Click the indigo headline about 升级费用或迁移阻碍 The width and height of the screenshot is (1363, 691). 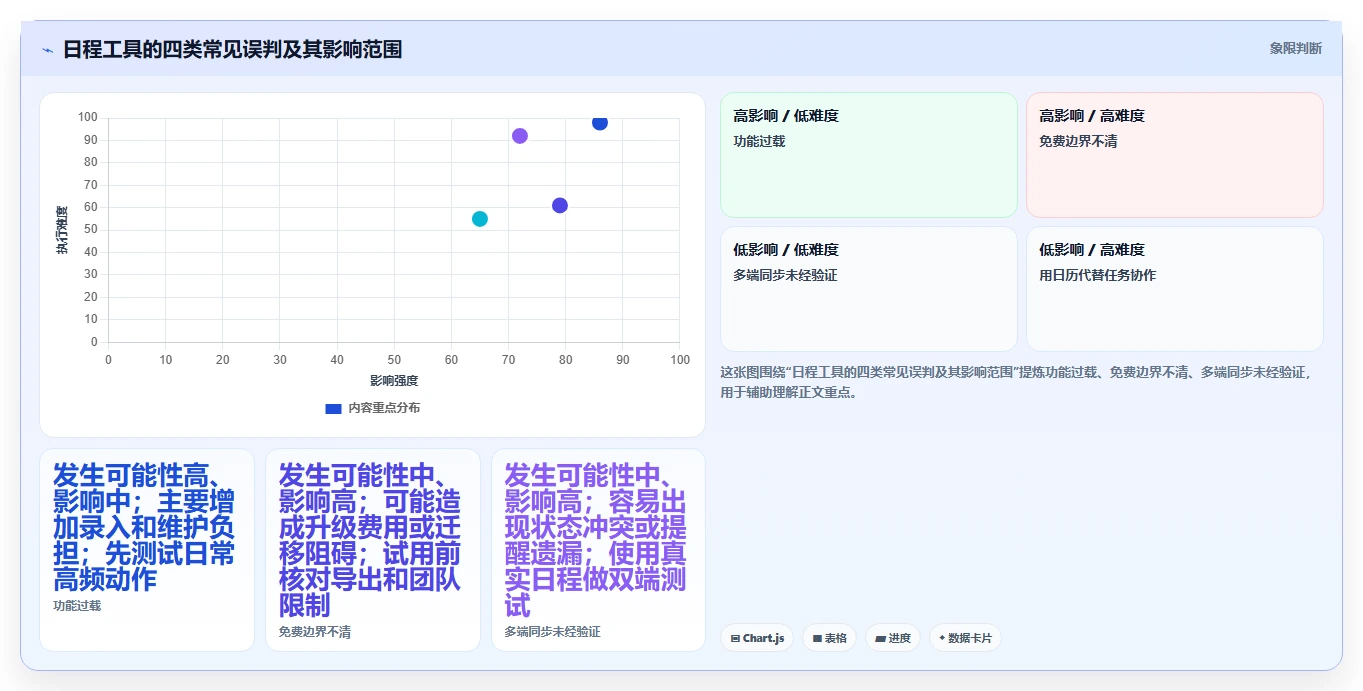(x=371, y=540)
